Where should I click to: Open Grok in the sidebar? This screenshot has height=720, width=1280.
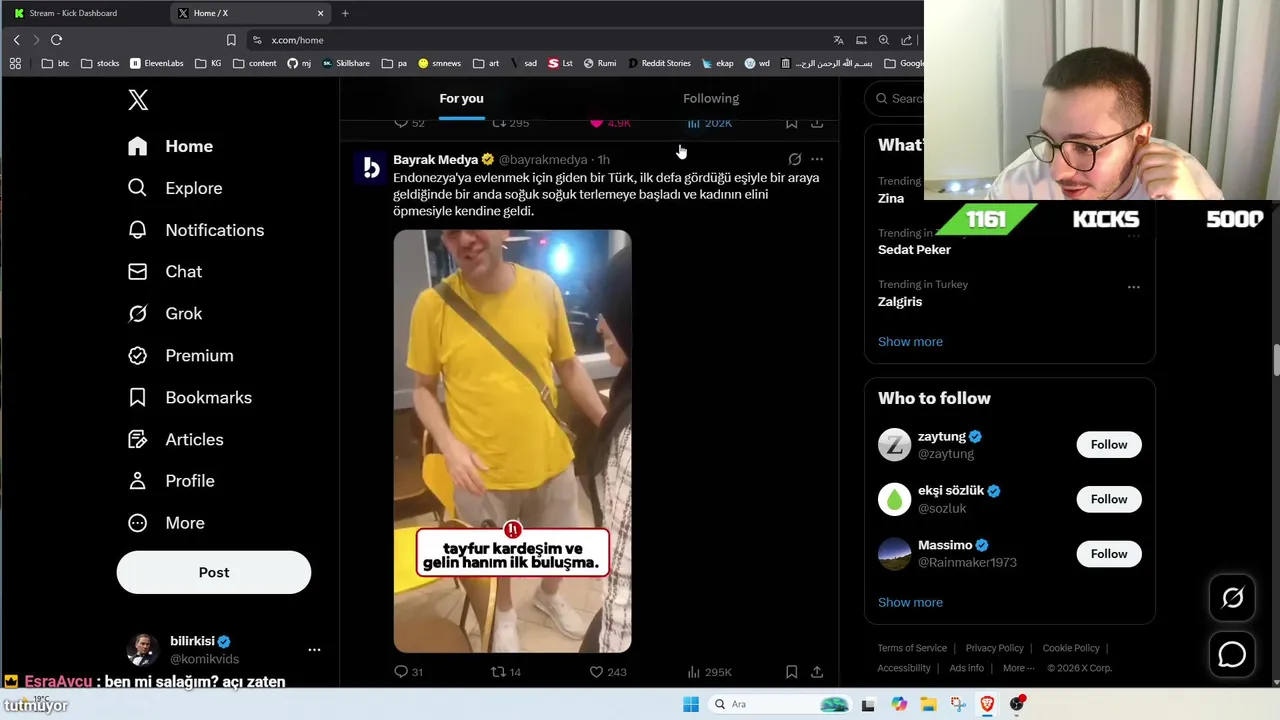point(165,314)
